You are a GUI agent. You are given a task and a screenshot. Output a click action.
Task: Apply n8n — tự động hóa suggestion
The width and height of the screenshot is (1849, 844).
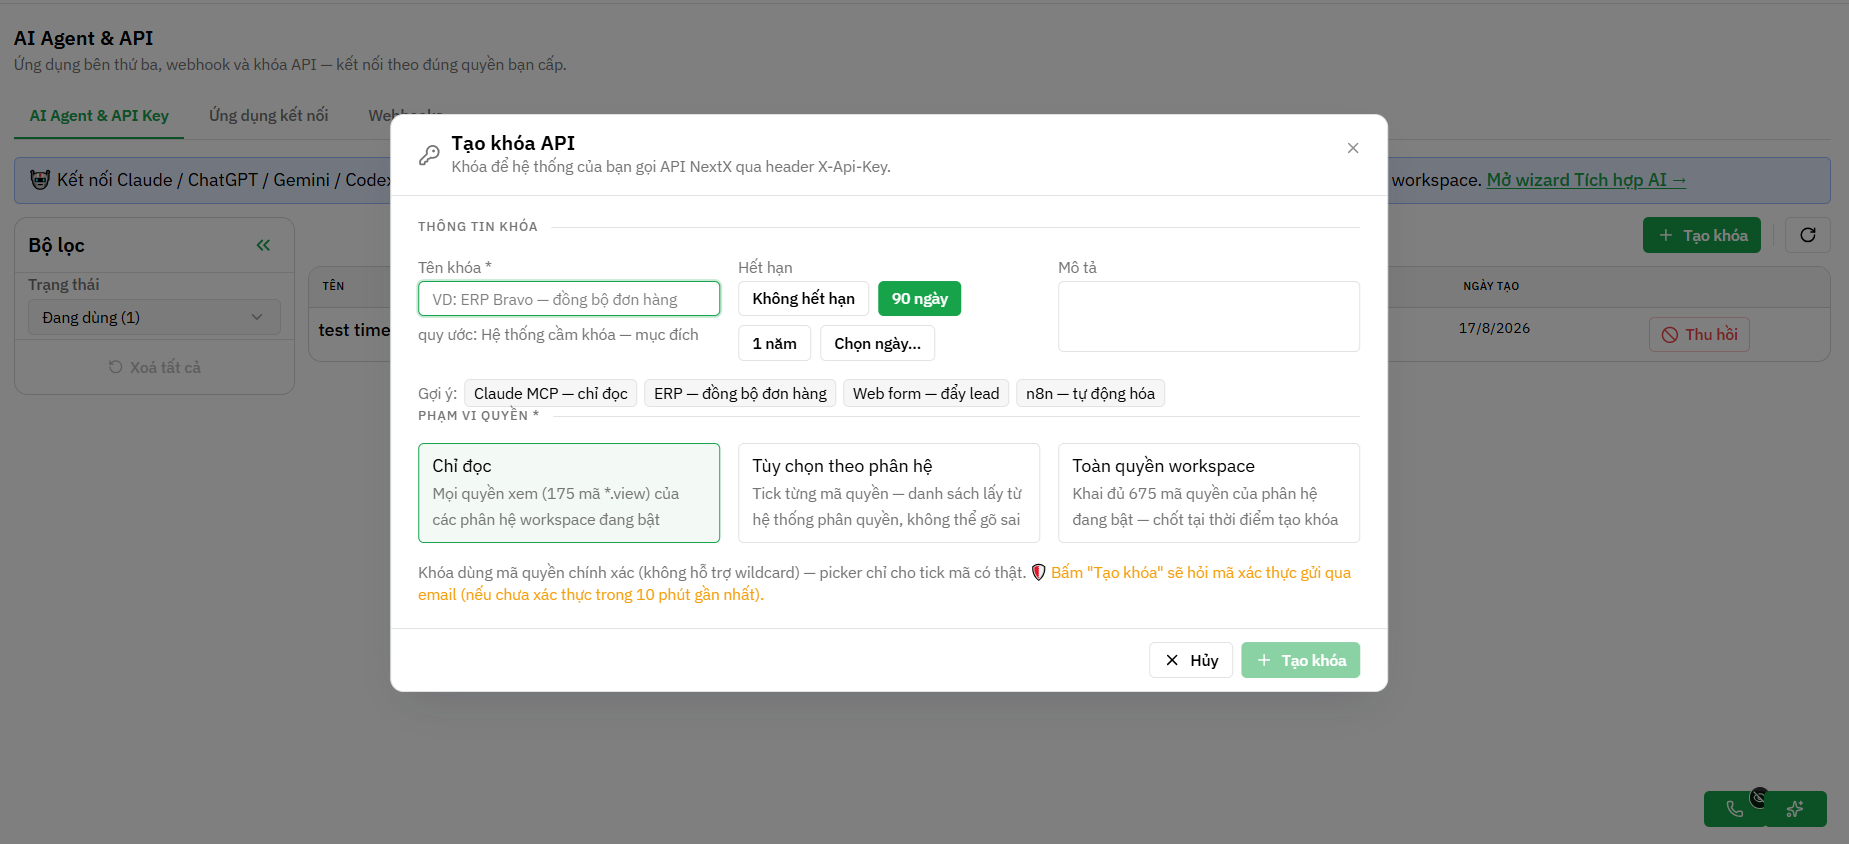[x=1090, y=393]
